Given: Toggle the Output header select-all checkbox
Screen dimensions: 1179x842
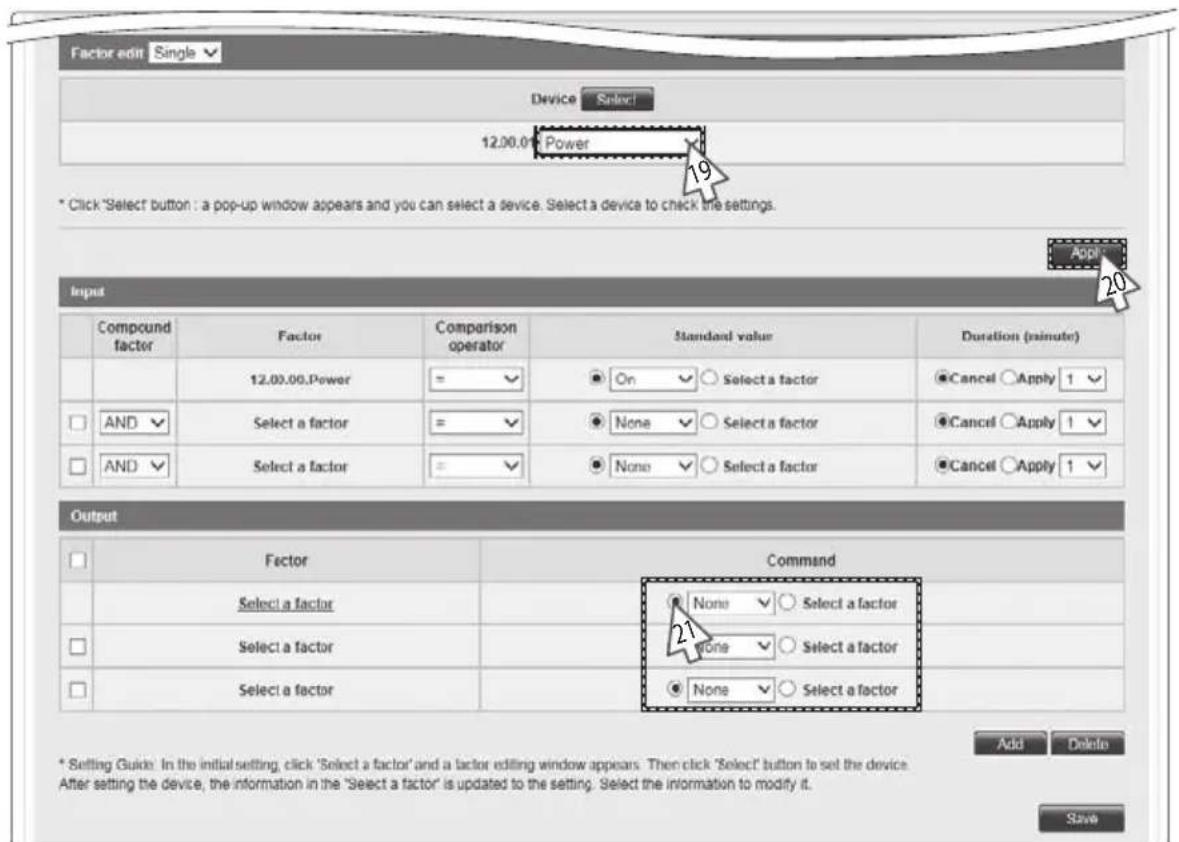Looking at the screenshot, I should [77, 560].
